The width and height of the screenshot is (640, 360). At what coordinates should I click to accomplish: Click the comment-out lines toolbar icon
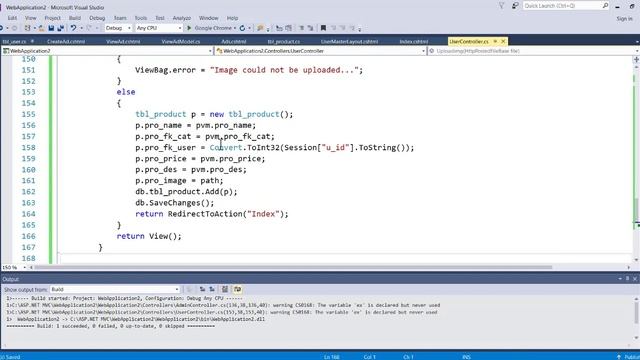pos(302,28)
